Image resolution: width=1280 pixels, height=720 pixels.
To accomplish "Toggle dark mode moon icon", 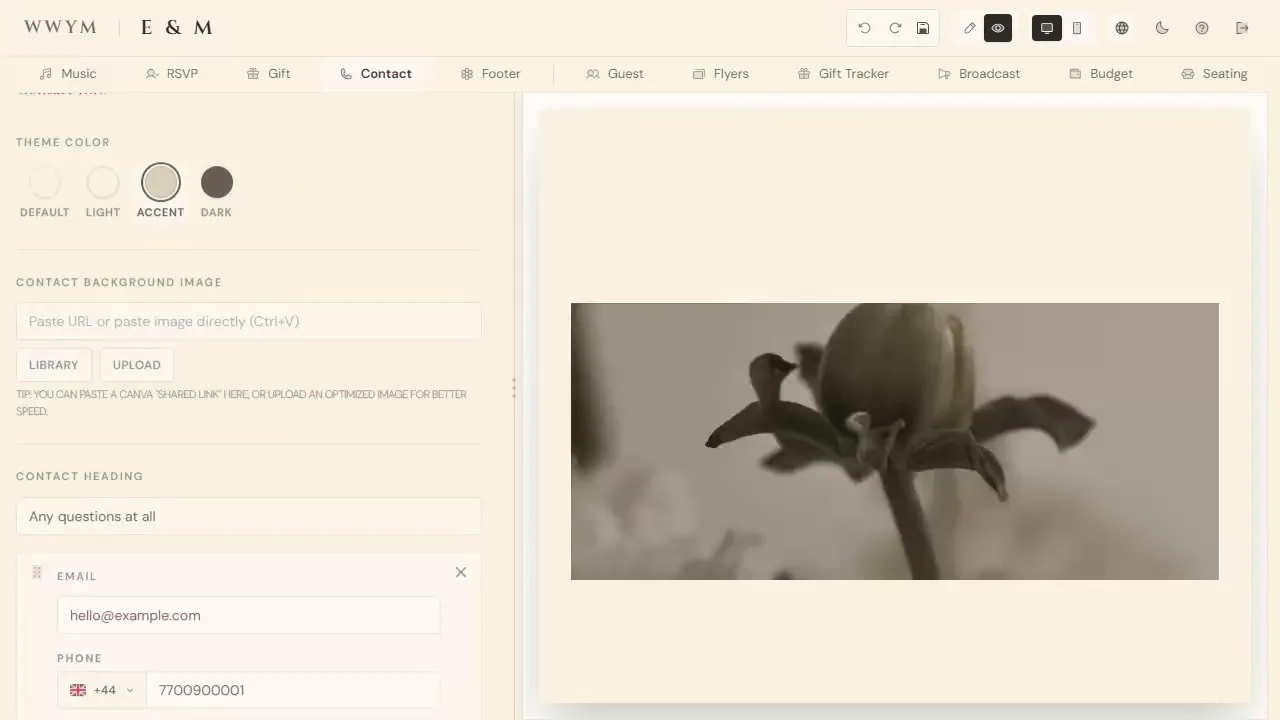I will (x=1162, y=28).
